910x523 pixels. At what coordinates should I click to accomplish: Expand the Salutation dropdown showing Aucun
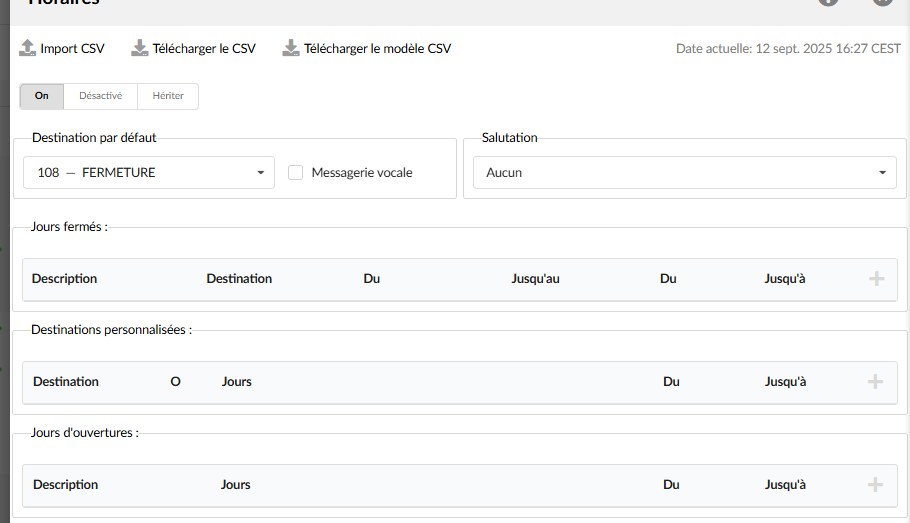click(685, 173)
